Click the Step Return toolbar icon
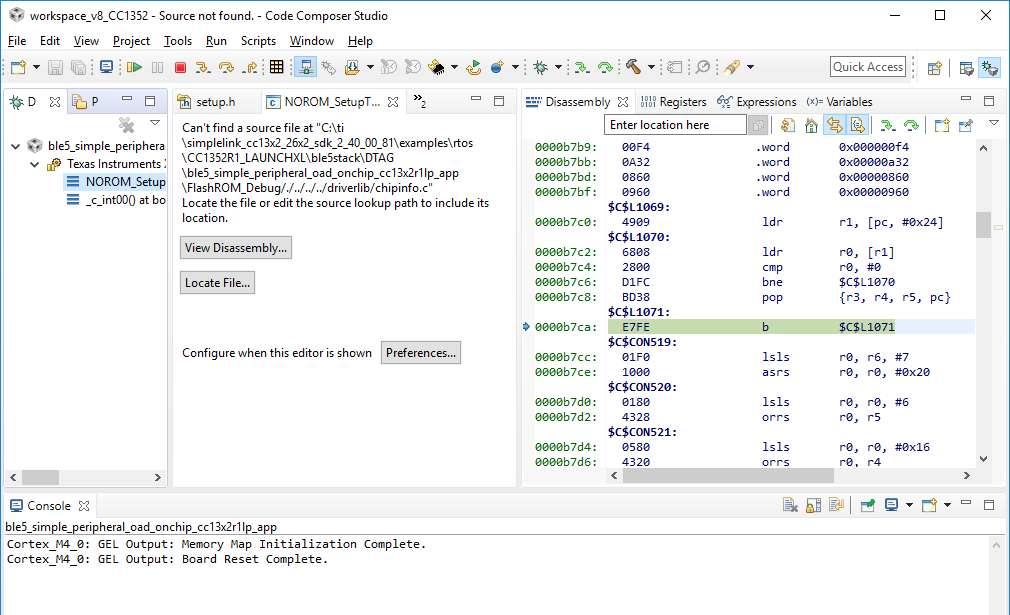The height and width of the screenshot is (615, 1010). 250,67
